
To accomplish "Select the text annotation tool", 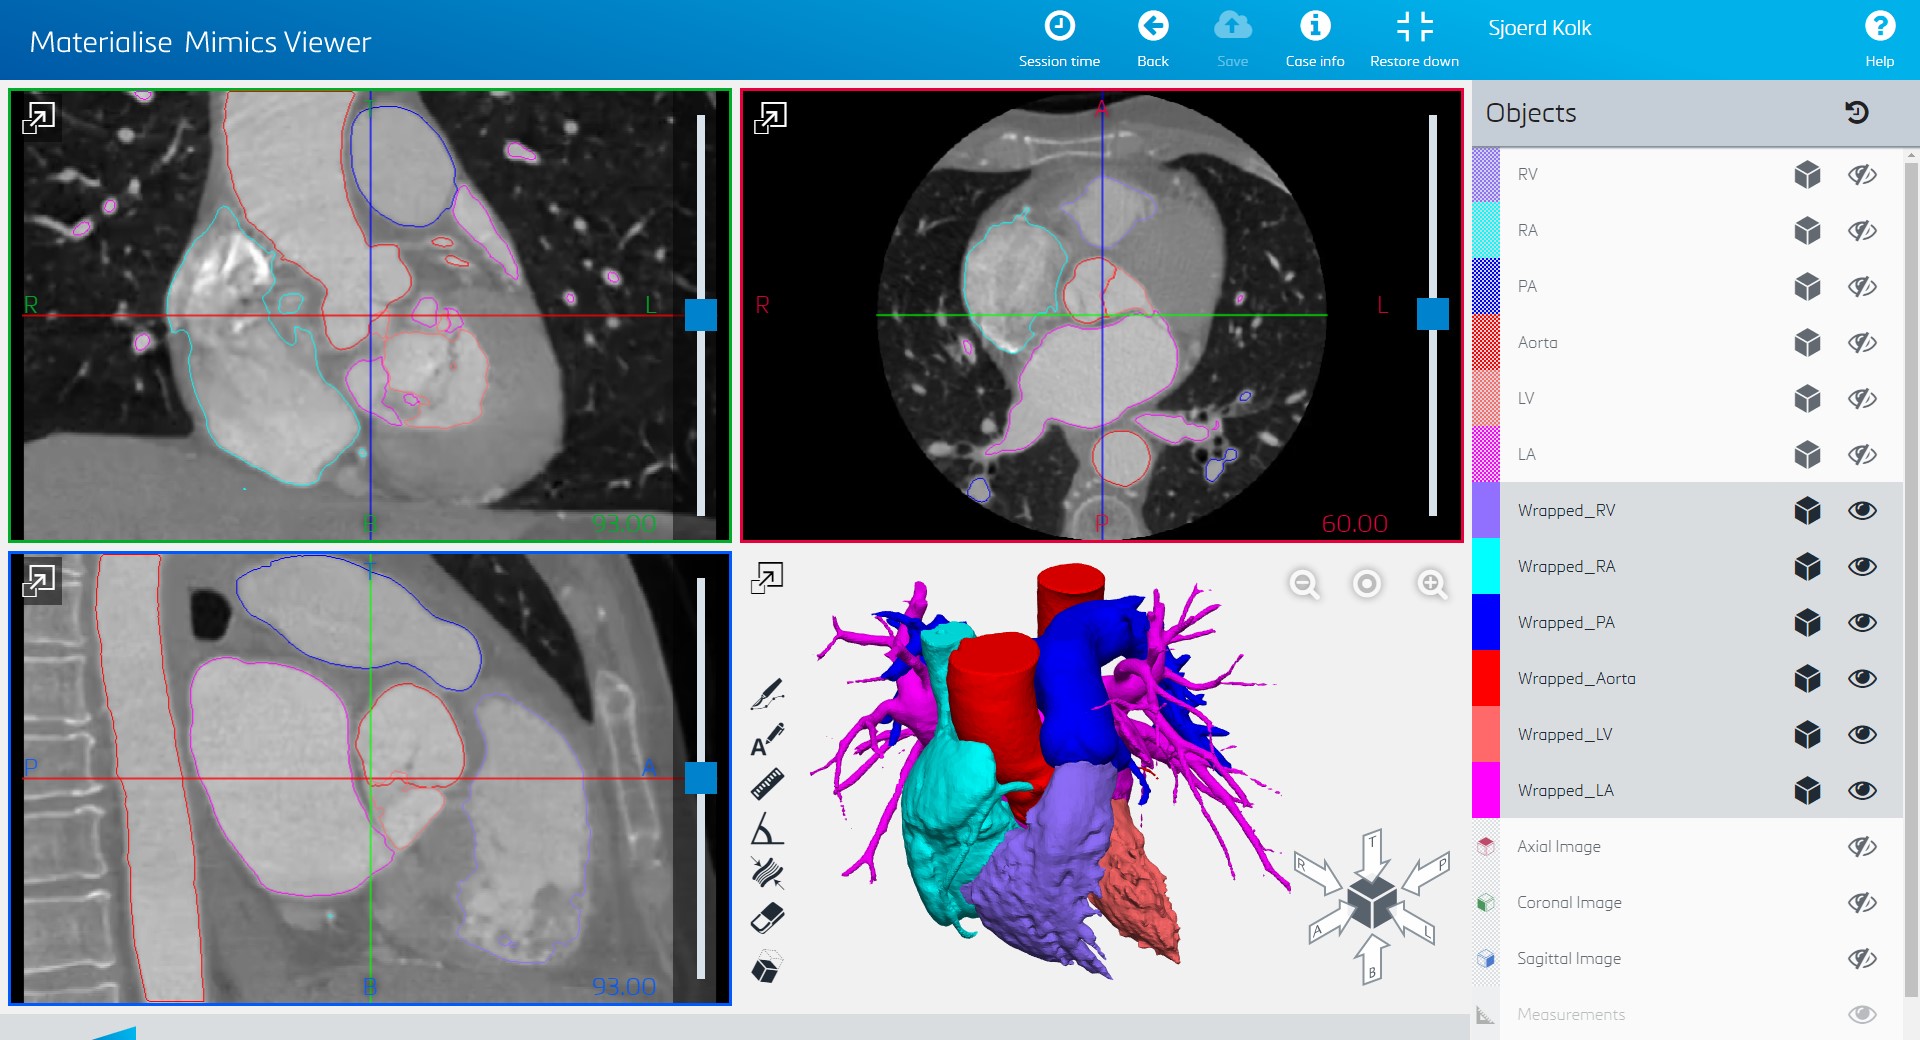I will (x=767, y=740).
